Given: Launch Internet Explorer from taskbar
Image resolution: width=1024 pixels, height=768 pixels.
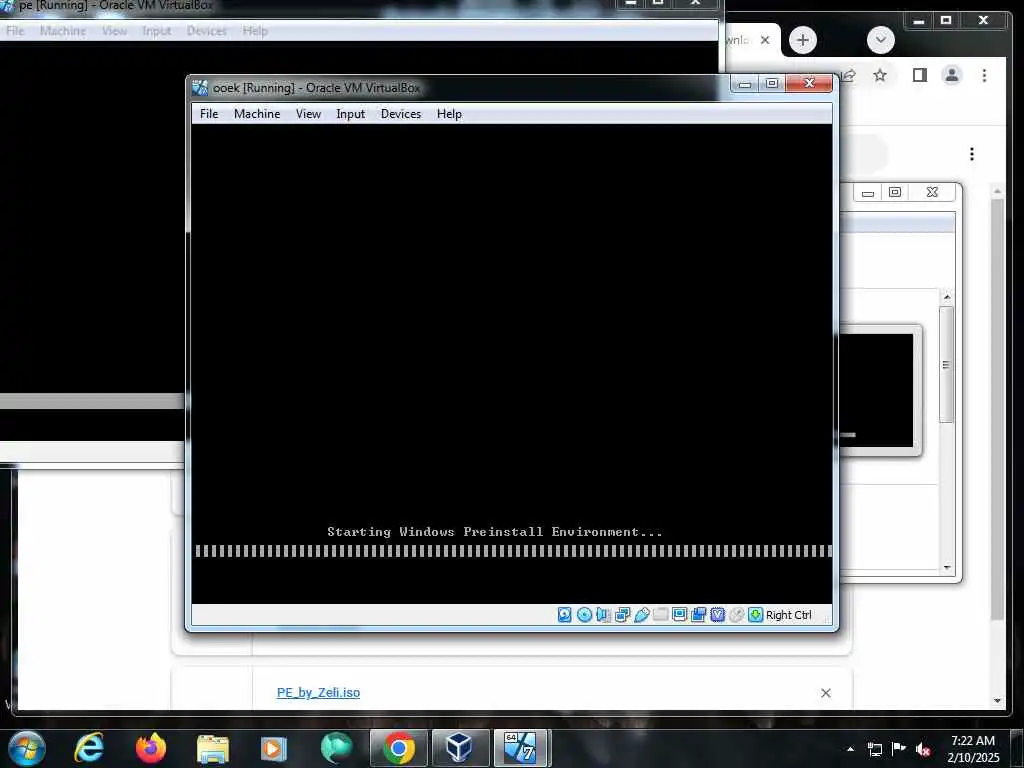Looking at the screenshot, I should click(89, 748).
